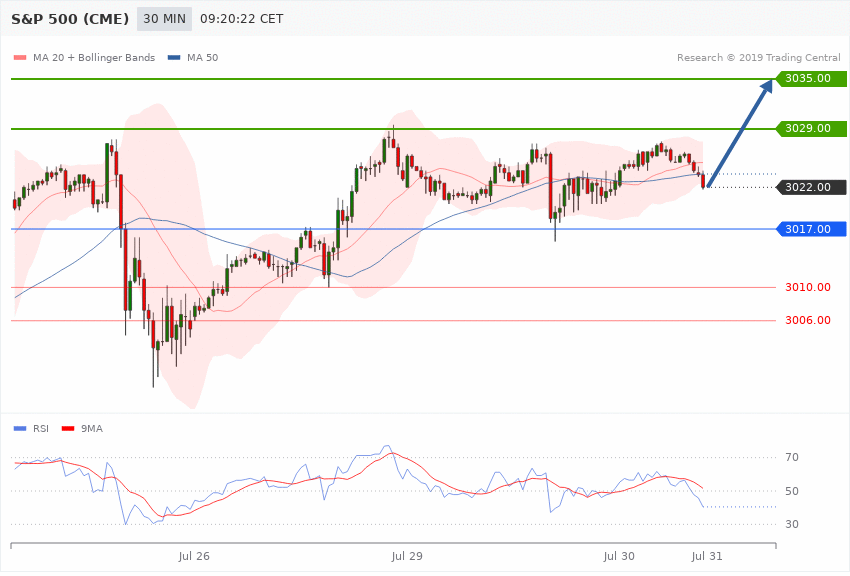Click the 3035.00 green resistance label

pyautogui.click(x=812, y=79)
